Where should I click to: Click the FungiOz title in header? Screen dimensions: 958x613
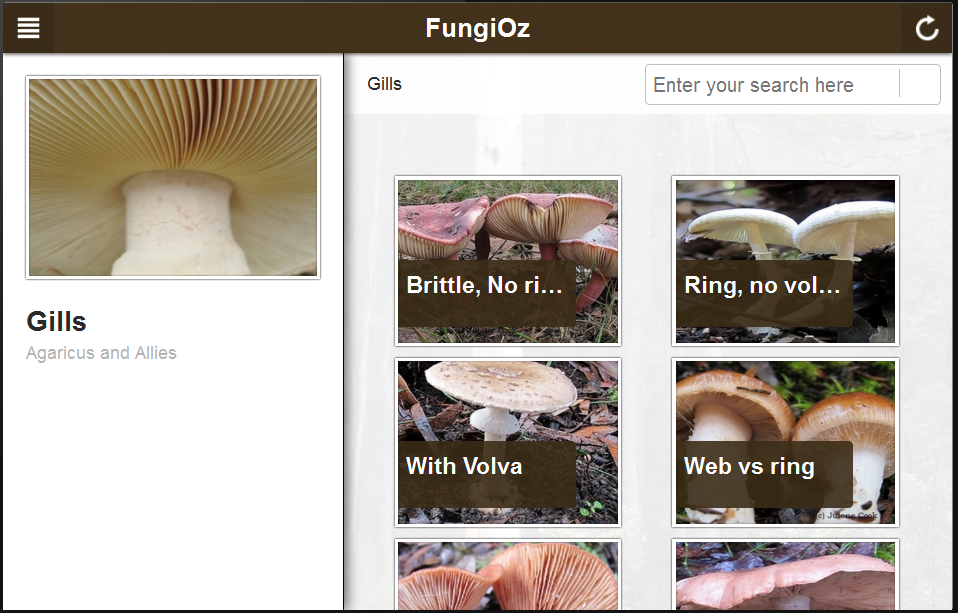[477, 28]
